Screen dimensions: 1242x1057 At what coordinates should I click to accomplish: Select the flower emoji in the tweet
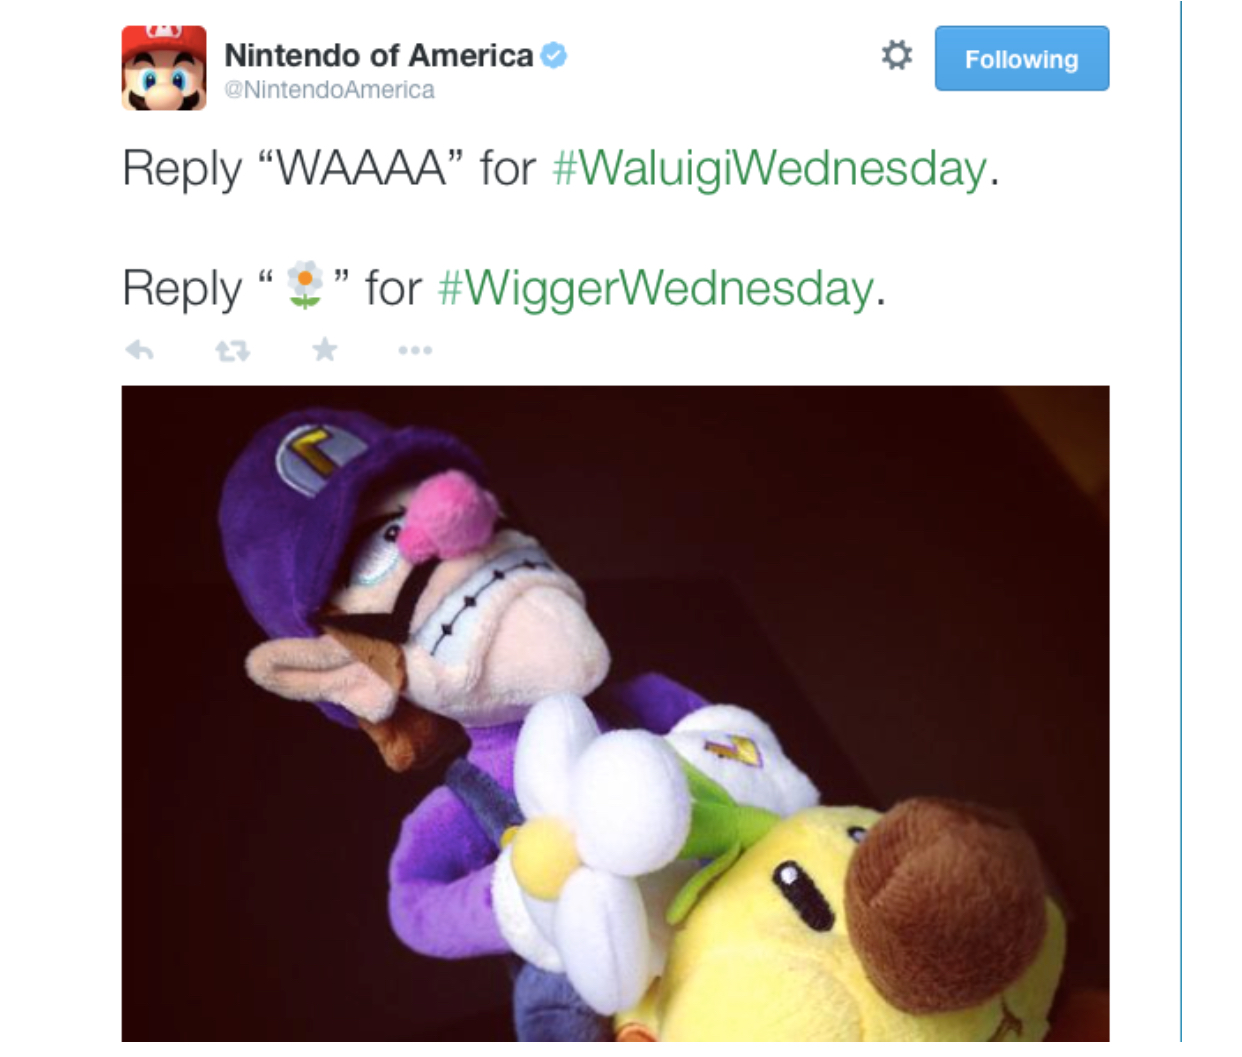(305, 286)
